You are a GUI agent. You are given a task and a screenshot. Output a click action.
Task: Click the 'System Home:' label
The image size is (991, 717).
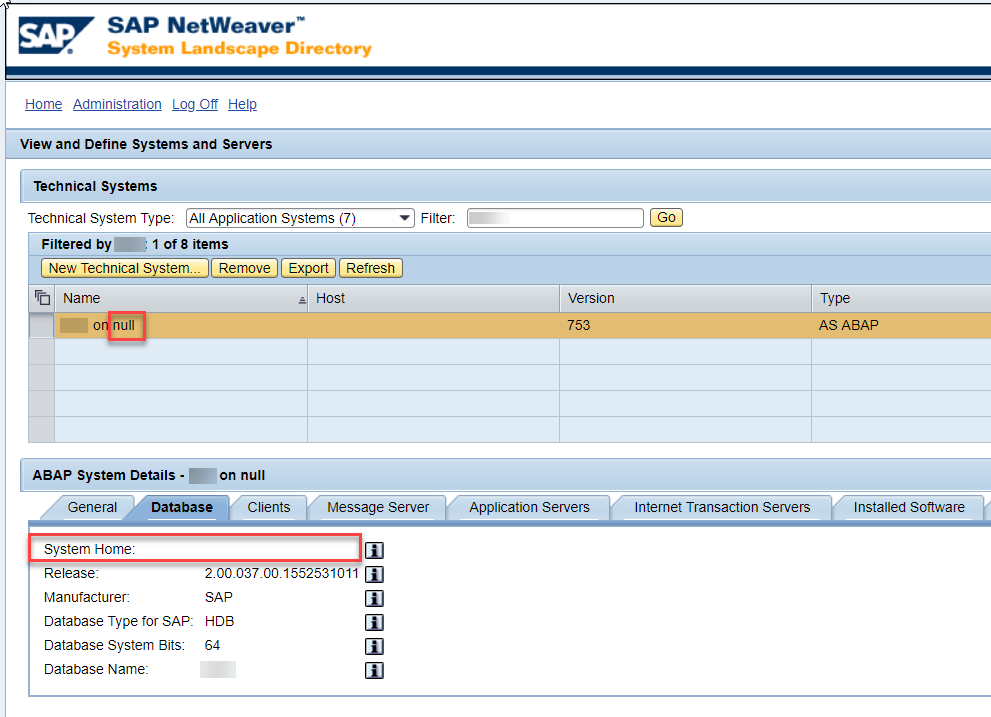[90, 549]
